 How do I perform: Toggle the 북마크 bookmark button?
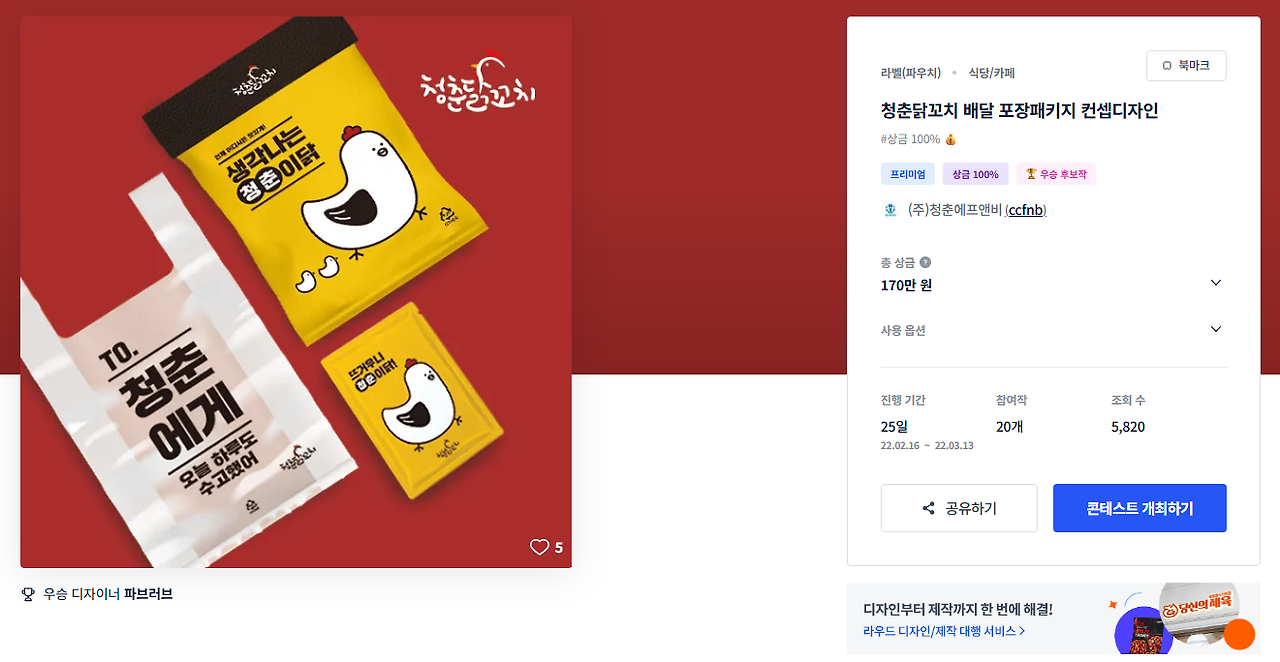coord(1186,66)
